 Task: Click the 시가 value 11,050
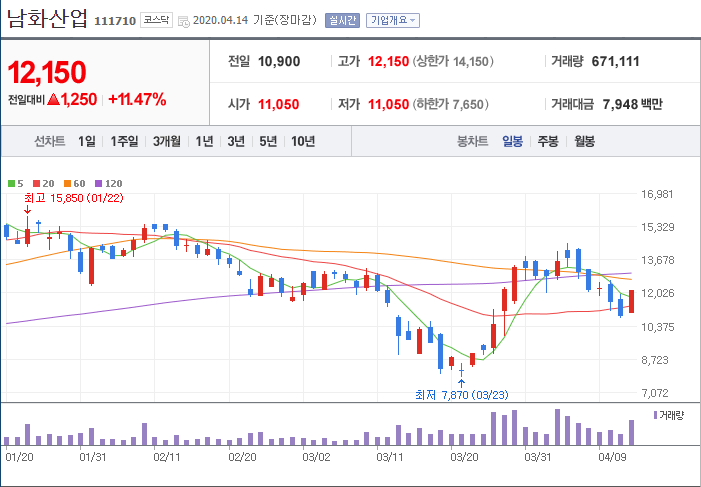tap(279, 104)
